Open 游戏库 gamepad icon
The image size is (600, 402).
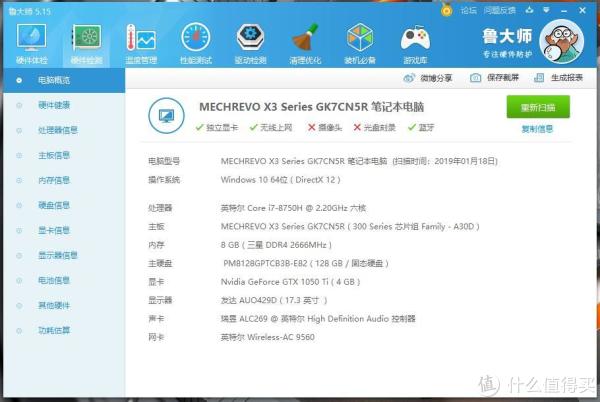[x=415, y=38]
